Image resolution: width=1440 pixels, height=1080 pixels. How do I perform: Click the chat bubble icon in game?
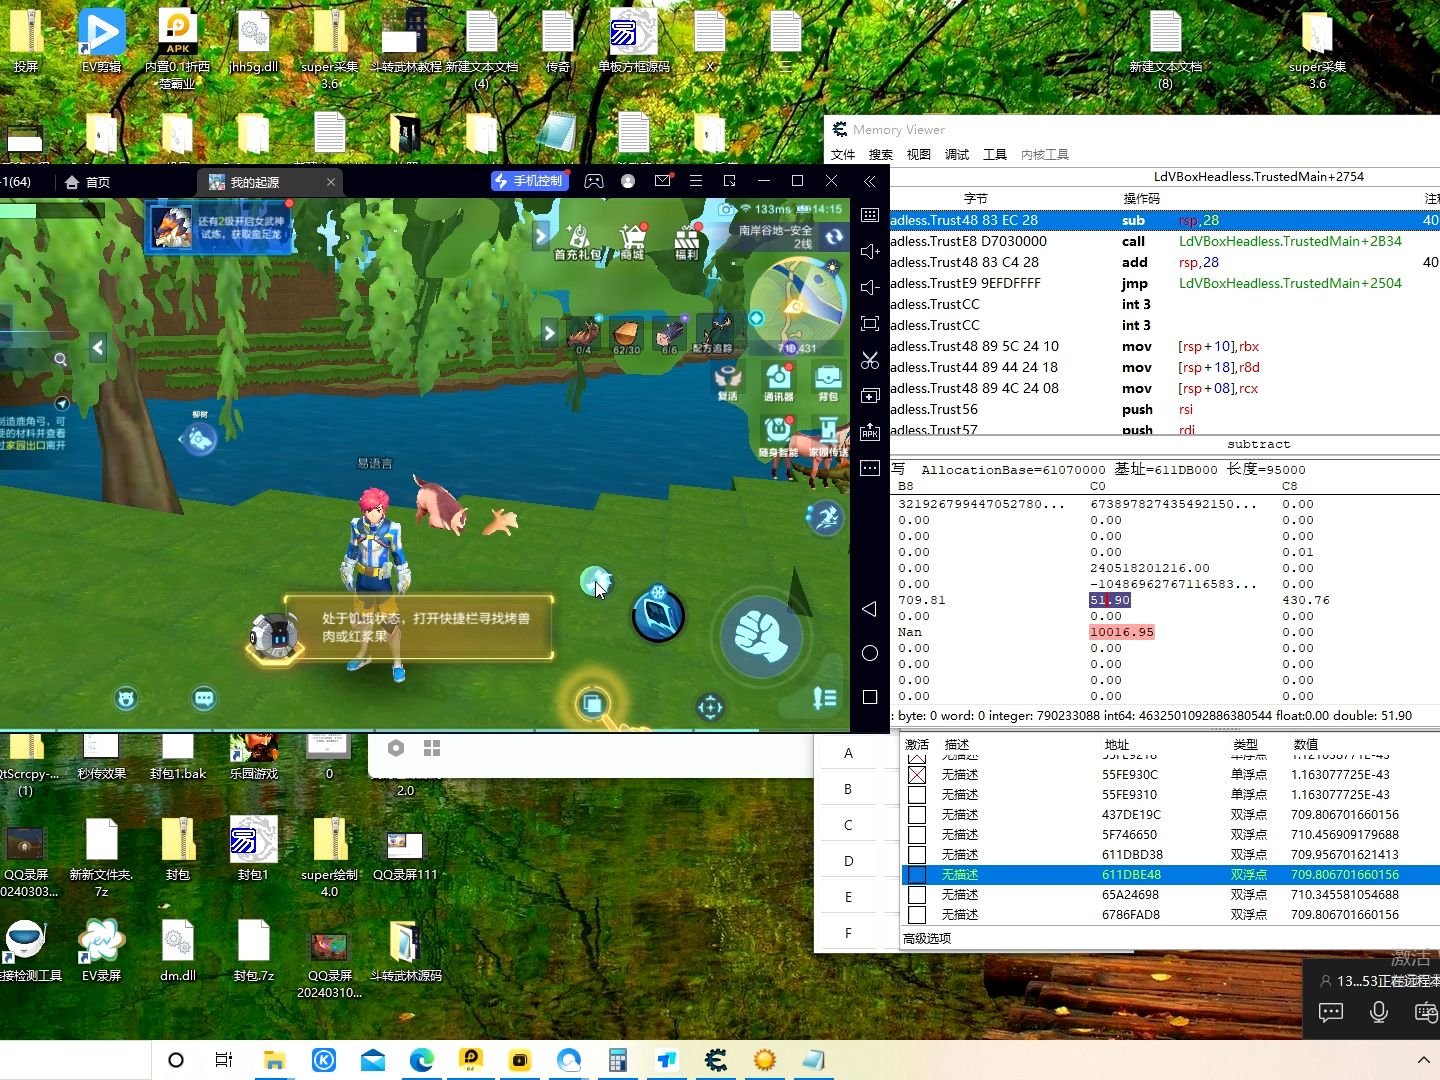point(204,698)
